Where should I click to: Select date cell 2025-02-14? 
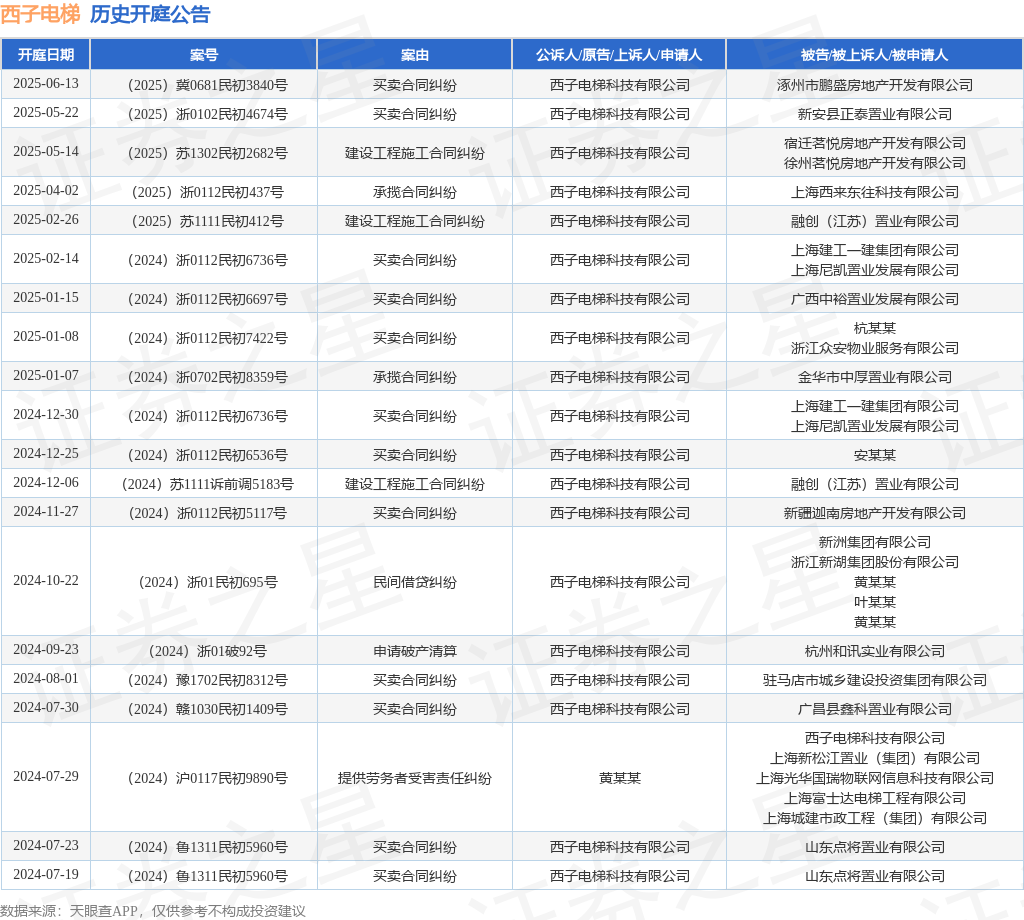coord(46,259)
